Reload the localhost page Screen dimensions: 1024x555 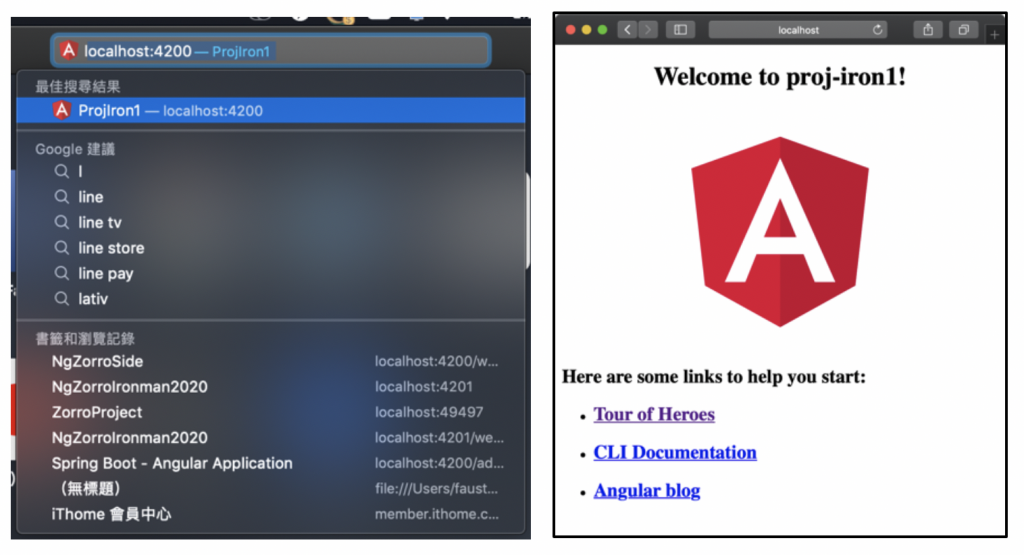tap(877, 29)
